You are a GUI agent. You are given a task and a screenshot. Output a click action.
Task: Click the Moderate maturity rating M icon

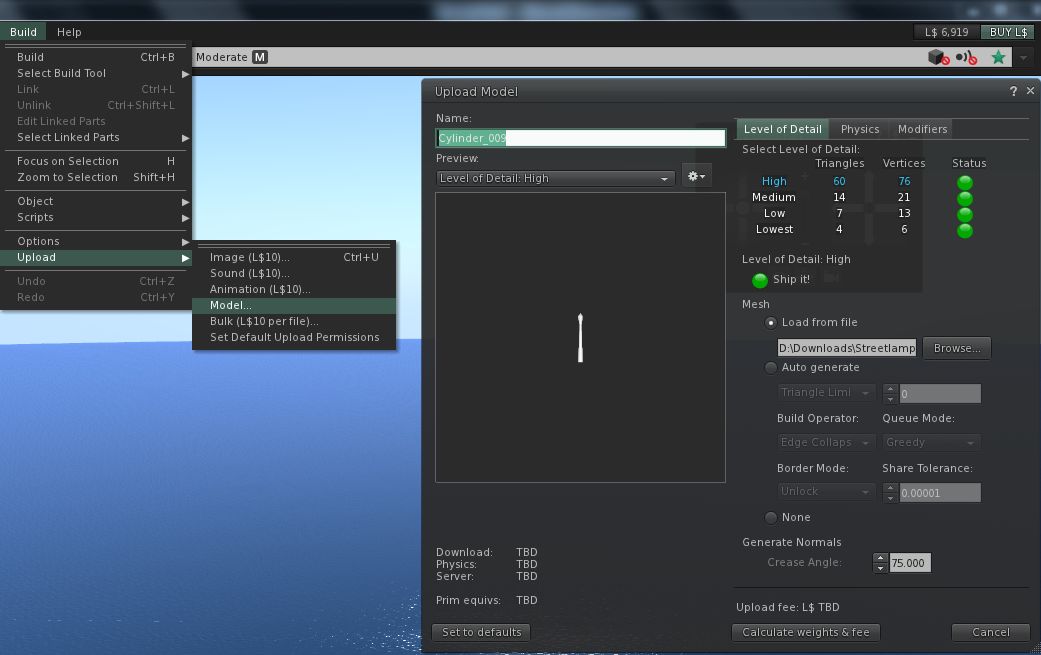[x=260, y=58]
